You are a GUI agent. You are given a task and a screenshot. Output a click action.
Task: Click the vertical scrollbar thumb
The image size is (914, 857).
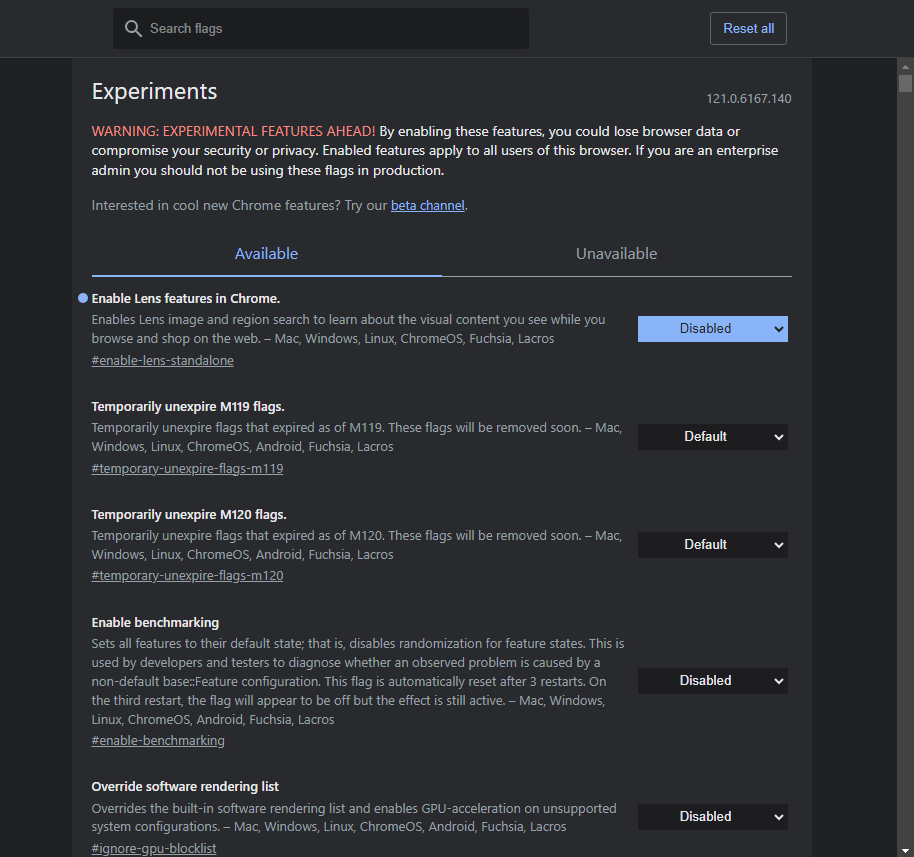point(905,84)
